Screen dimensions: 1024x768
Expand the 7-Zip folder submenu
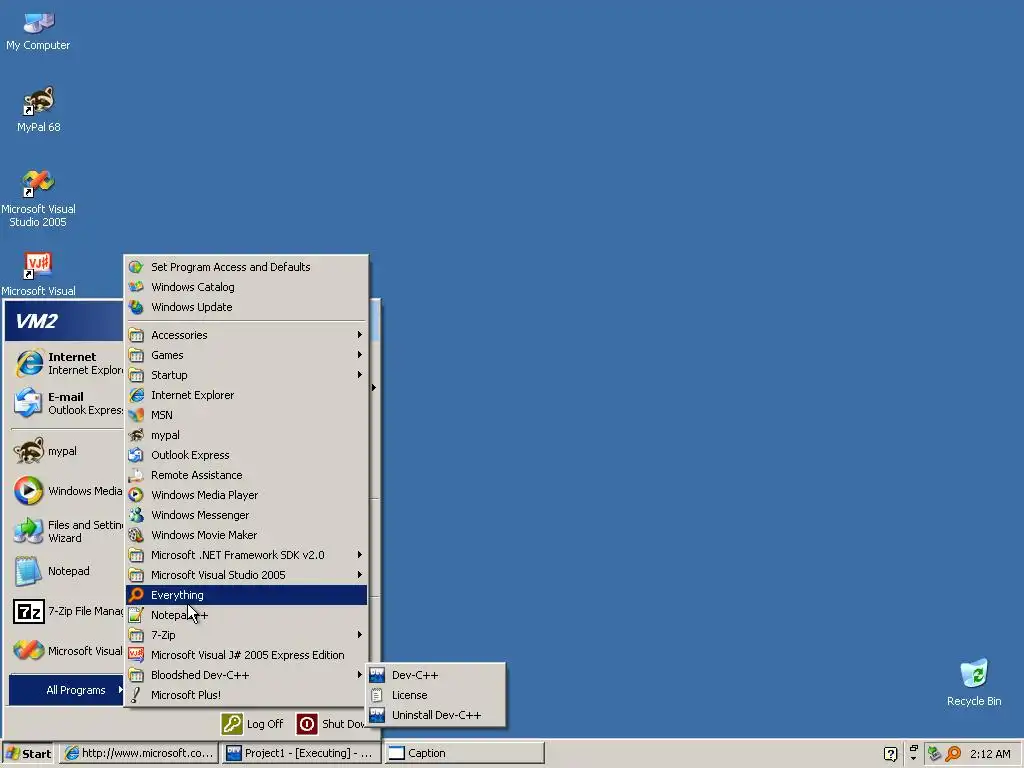pyautogui.click(x=246, y=635)
